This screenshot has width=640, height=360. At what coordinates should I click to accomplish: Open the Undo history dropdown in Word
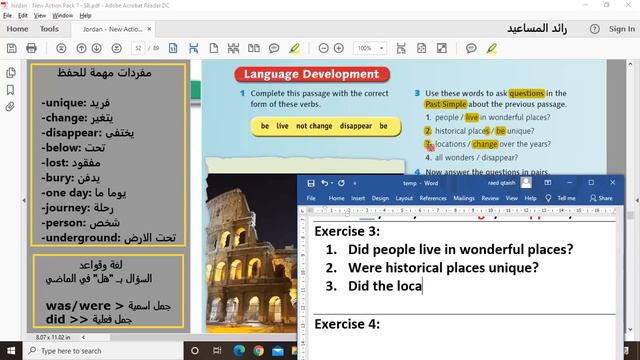(332, 183)
